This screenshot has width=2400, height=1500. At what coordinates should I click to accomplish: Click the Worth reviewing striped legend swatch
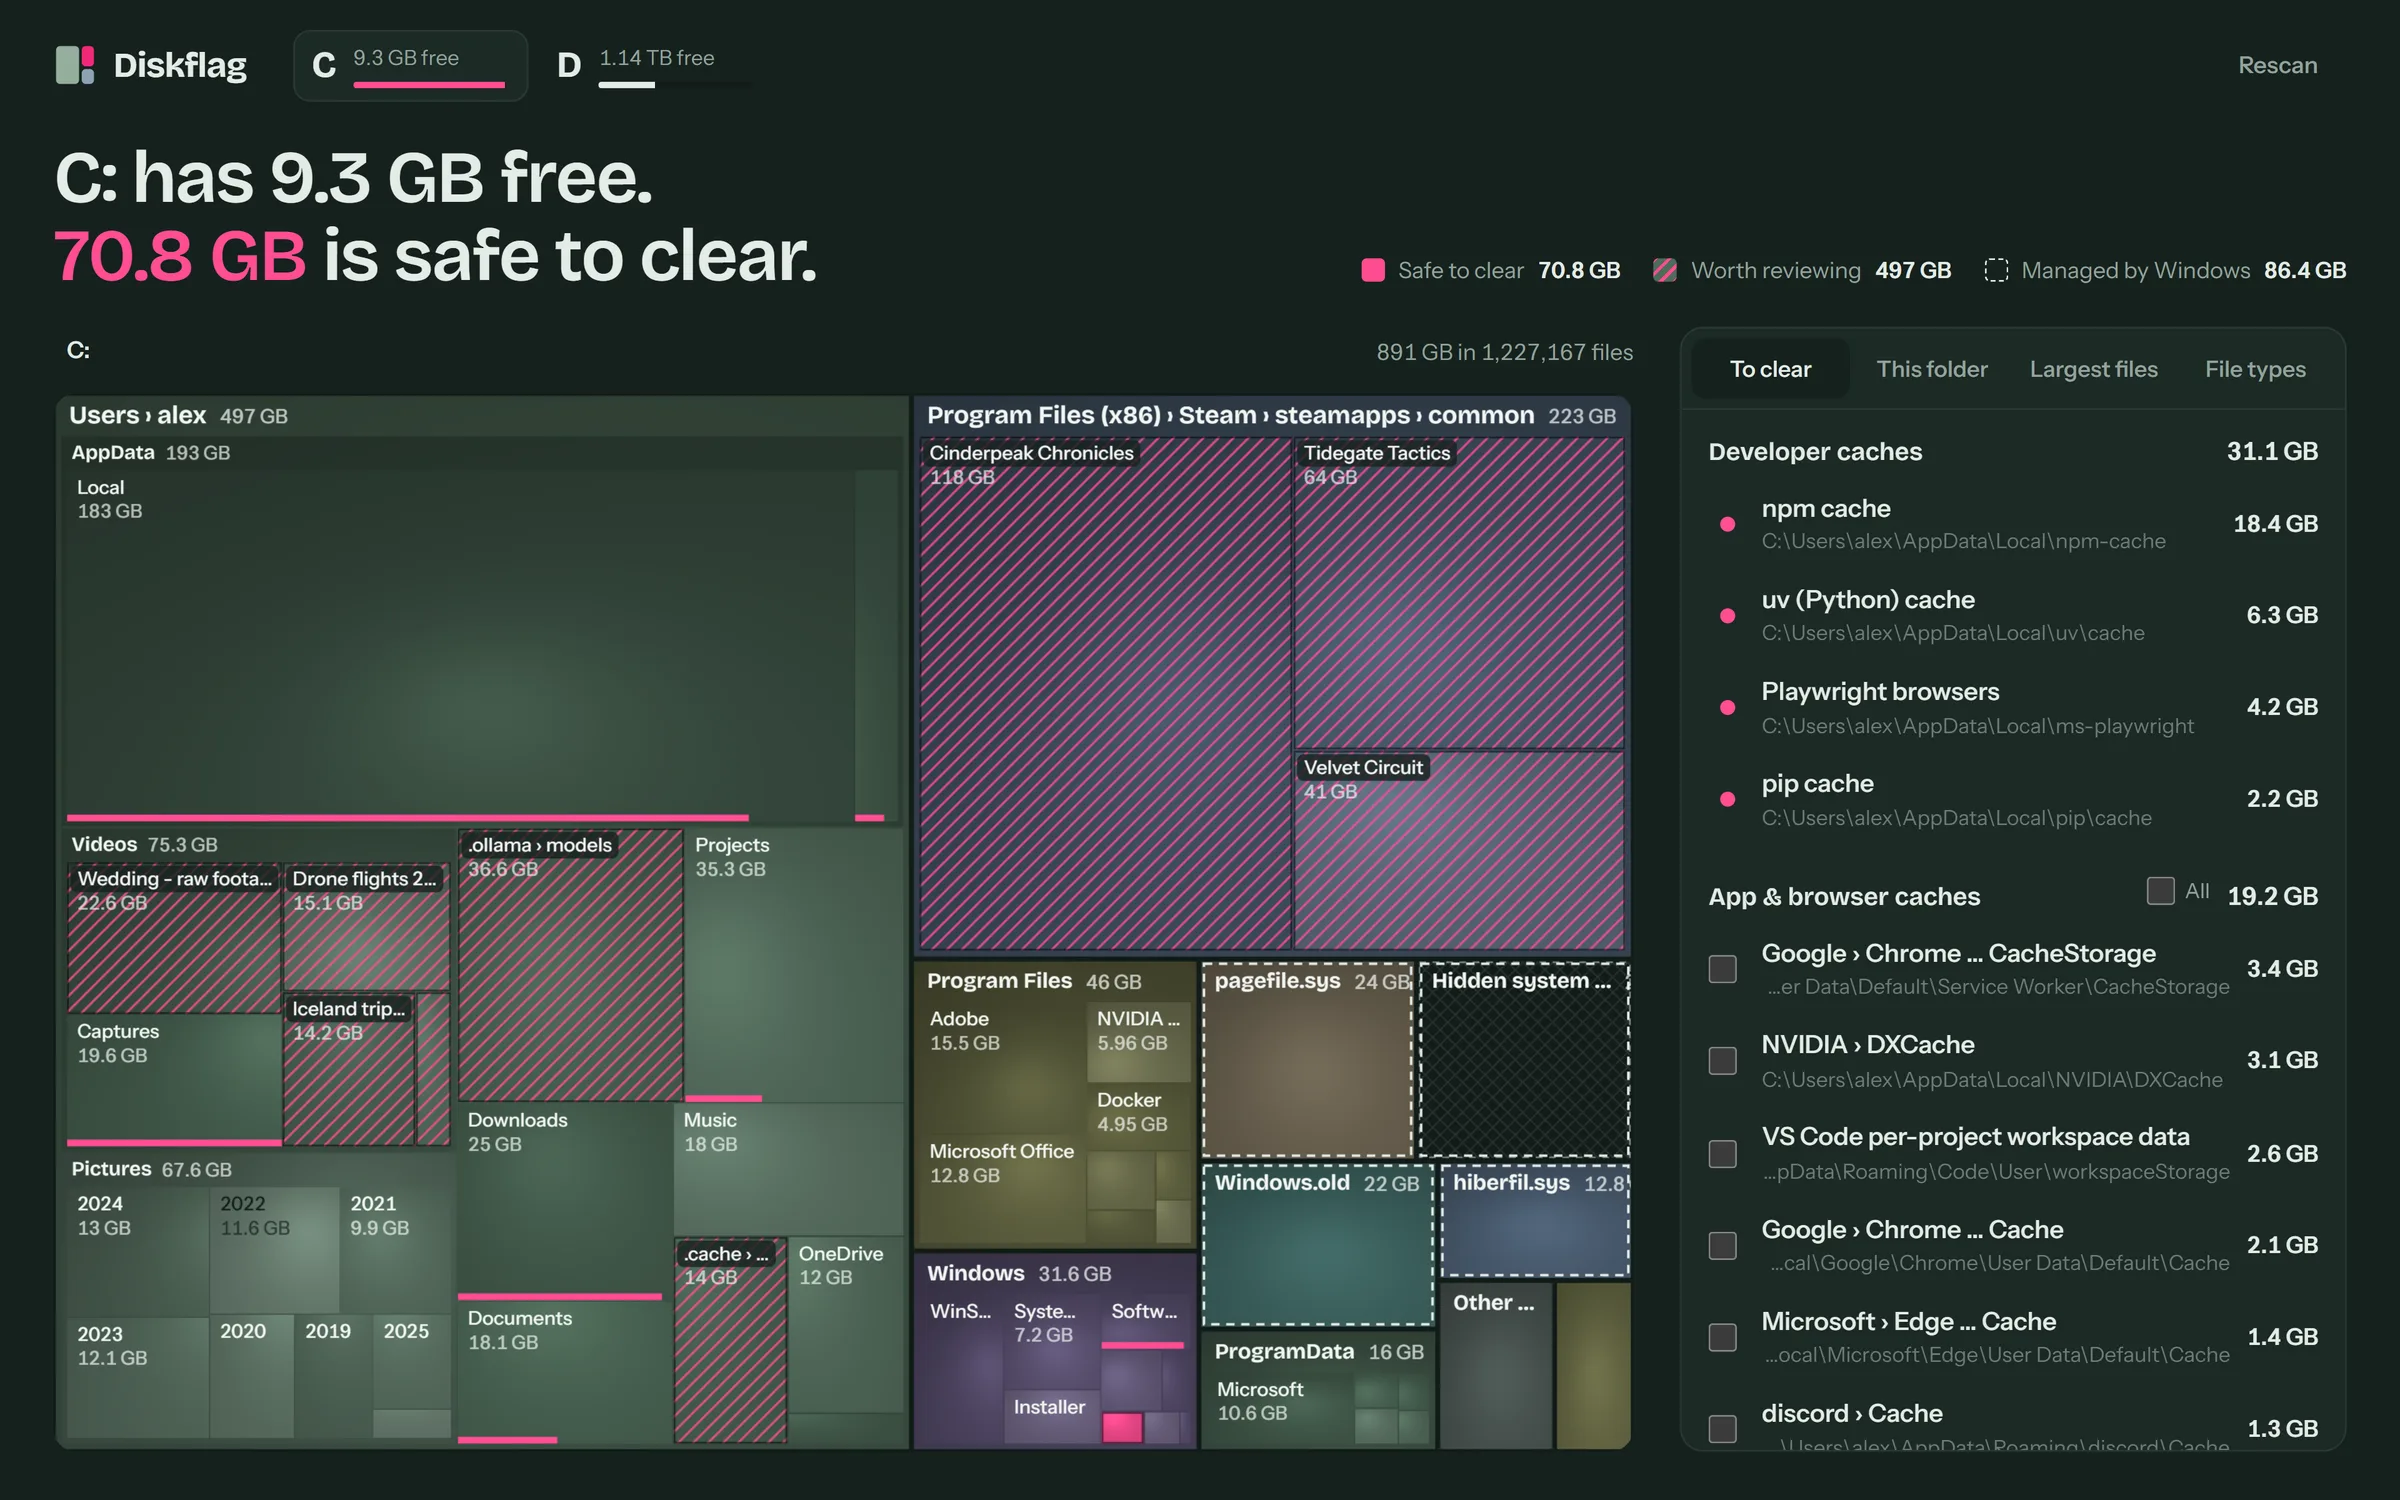[x=1665, y=270]
